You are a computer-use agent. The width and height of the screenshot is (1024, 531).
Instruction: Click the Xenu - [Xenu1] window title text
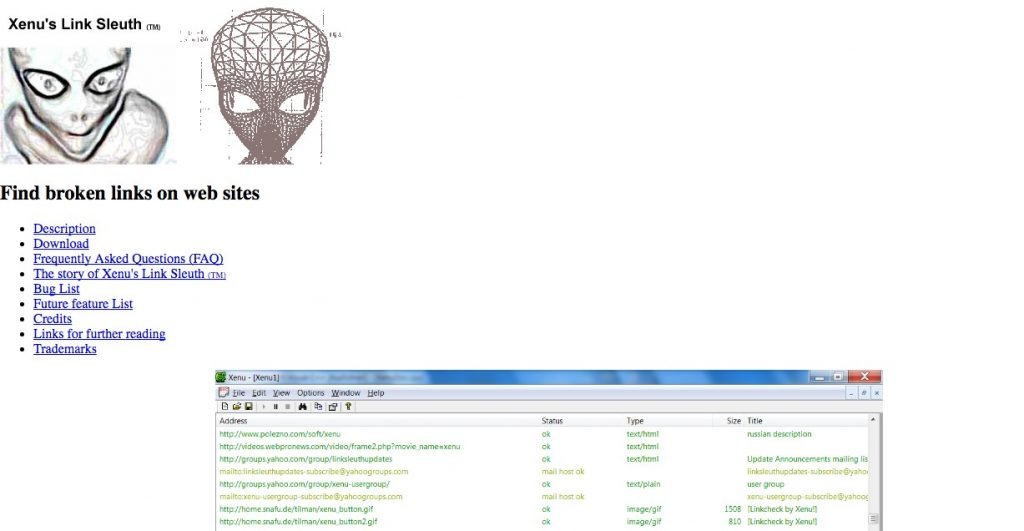(x=253, y=378)
